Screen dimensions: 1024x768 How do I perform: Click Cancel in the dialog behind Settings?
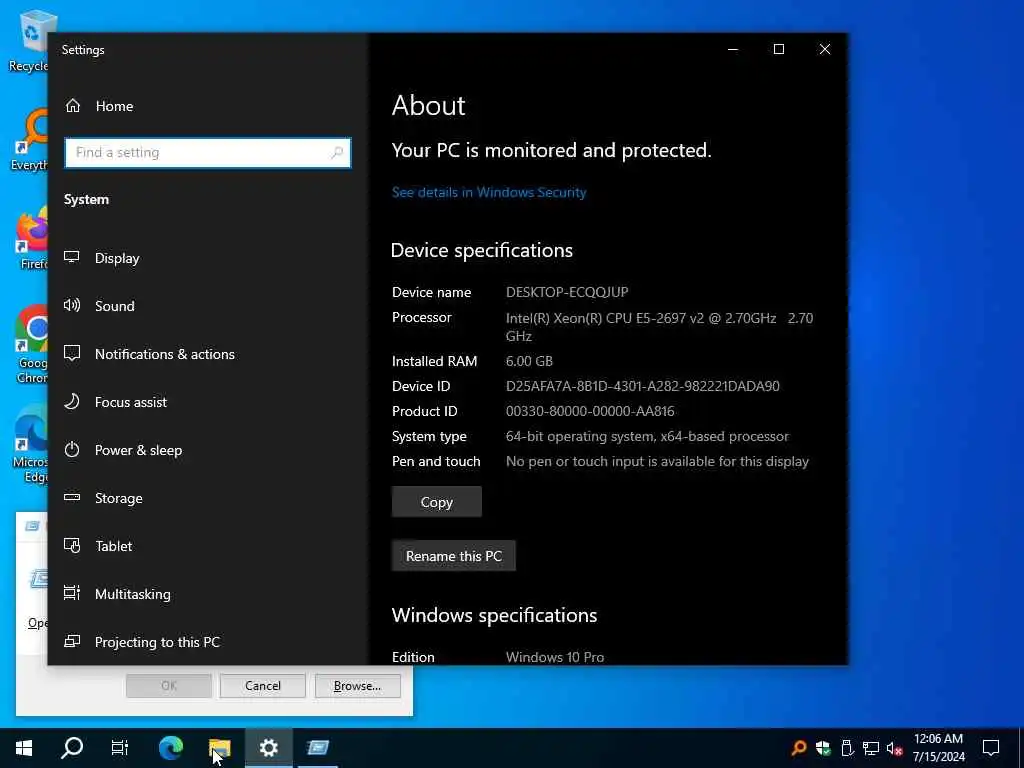pos(263,686)
